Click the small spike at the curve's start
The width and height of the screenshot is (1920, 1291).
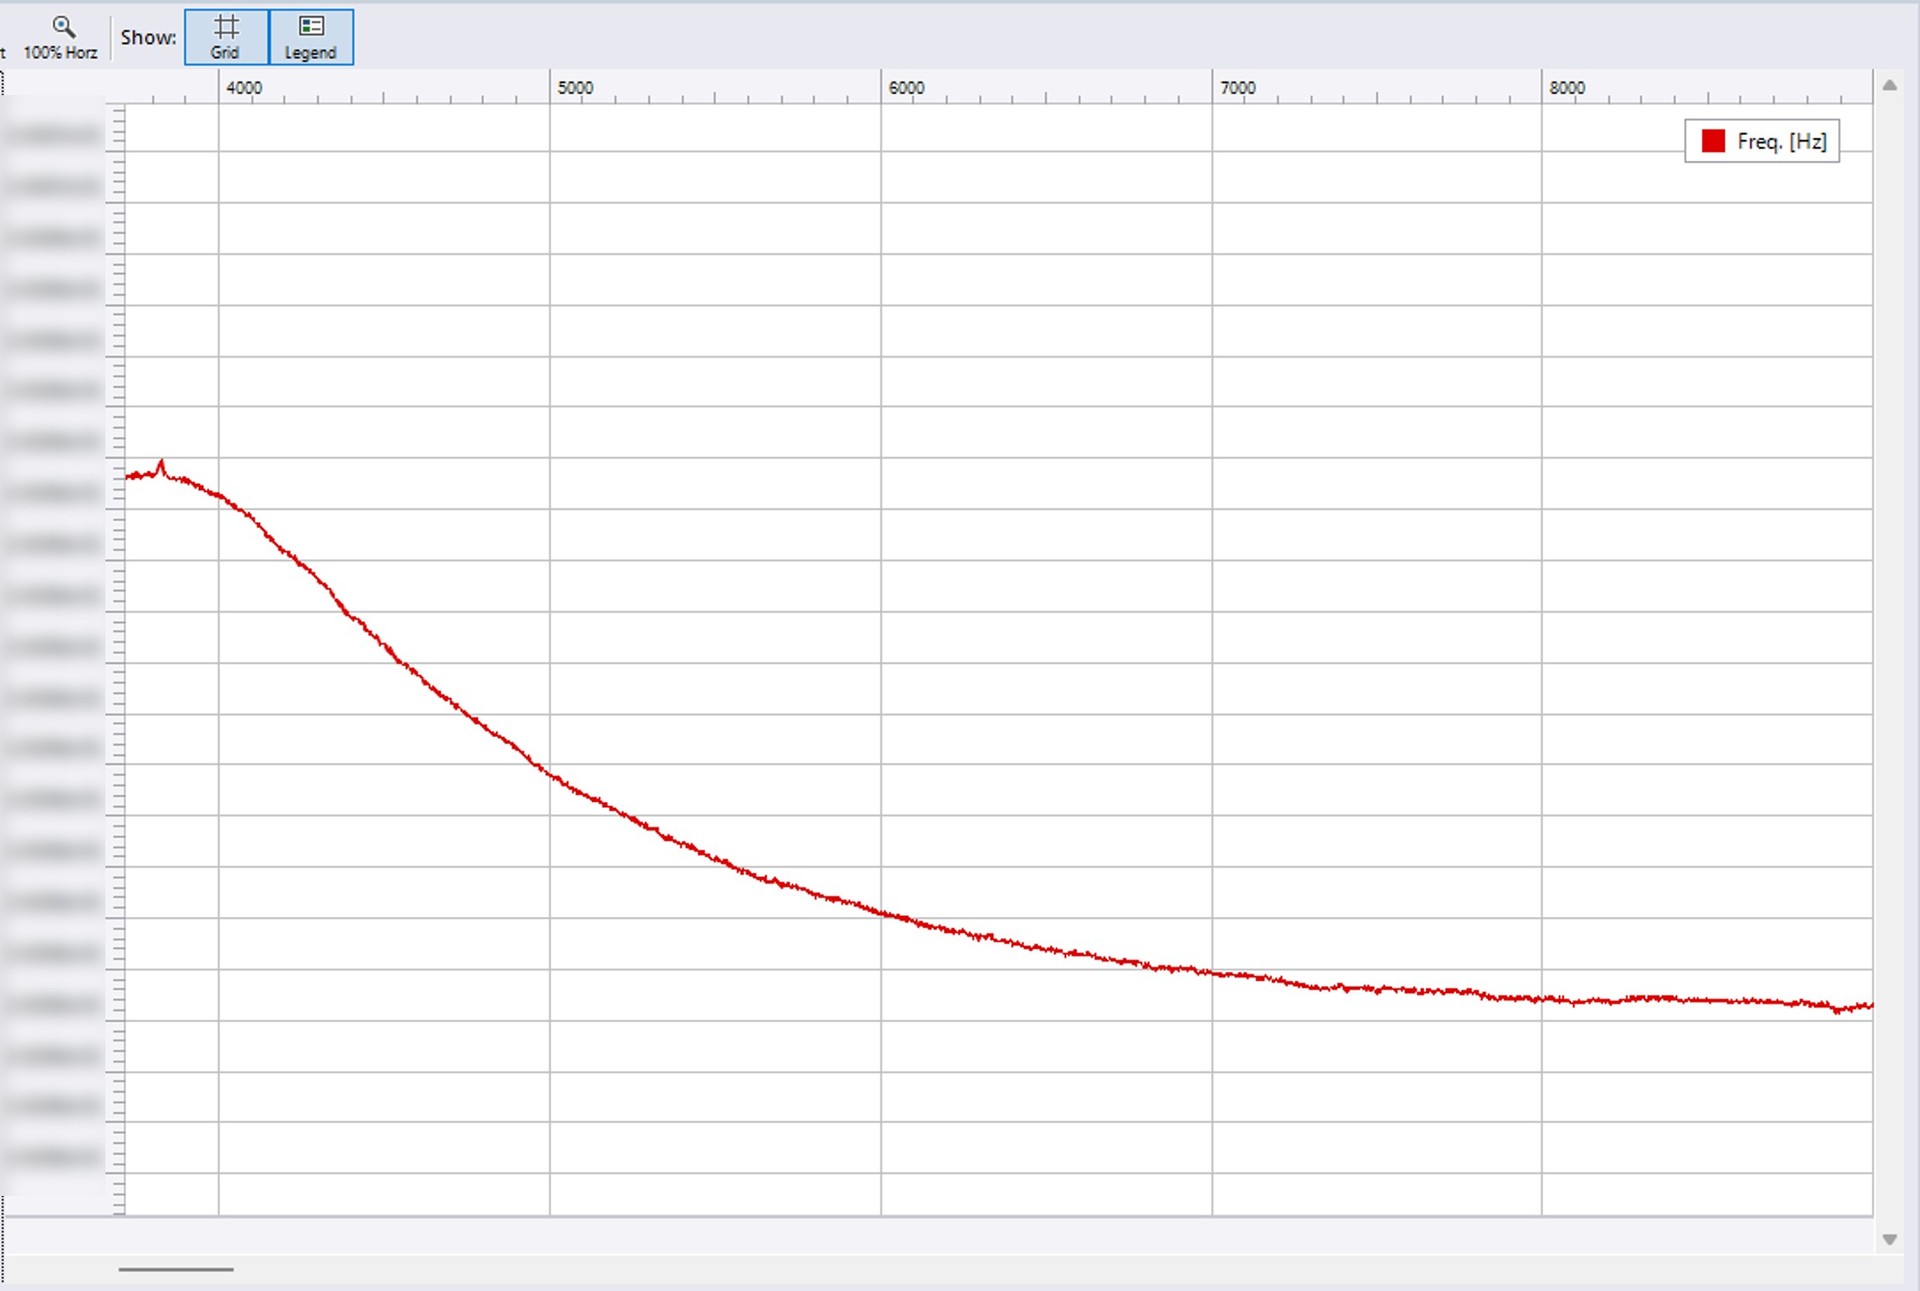161,463
